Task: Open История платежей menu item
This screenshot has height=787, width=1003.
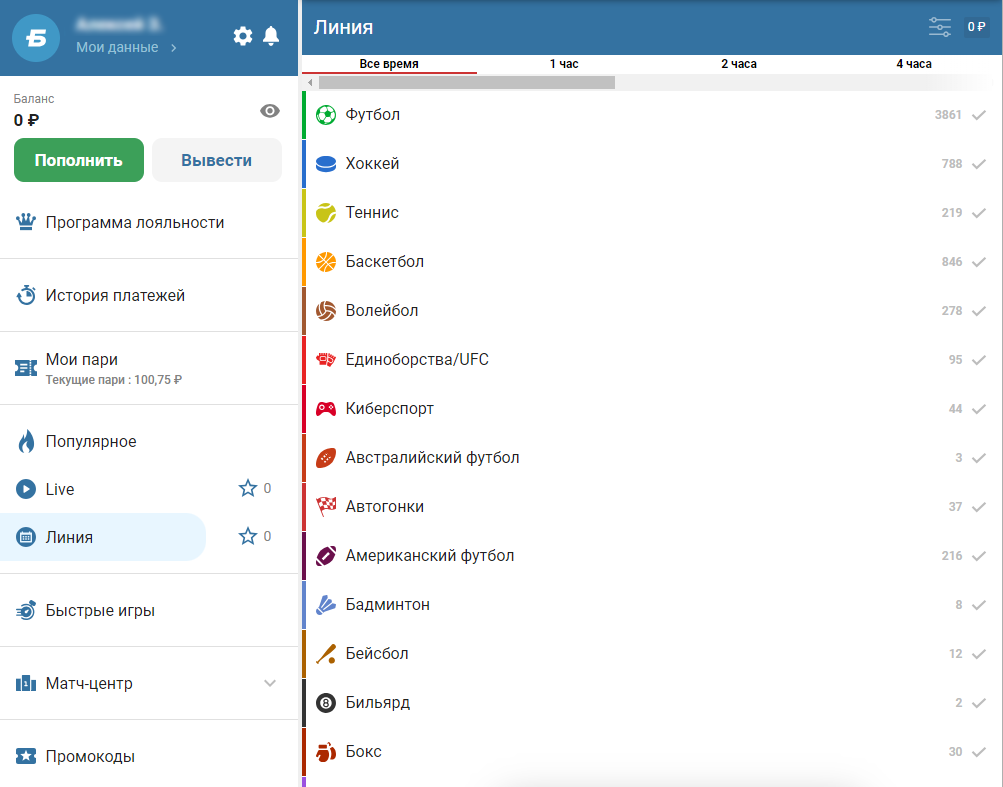Action: coord(149,295)
